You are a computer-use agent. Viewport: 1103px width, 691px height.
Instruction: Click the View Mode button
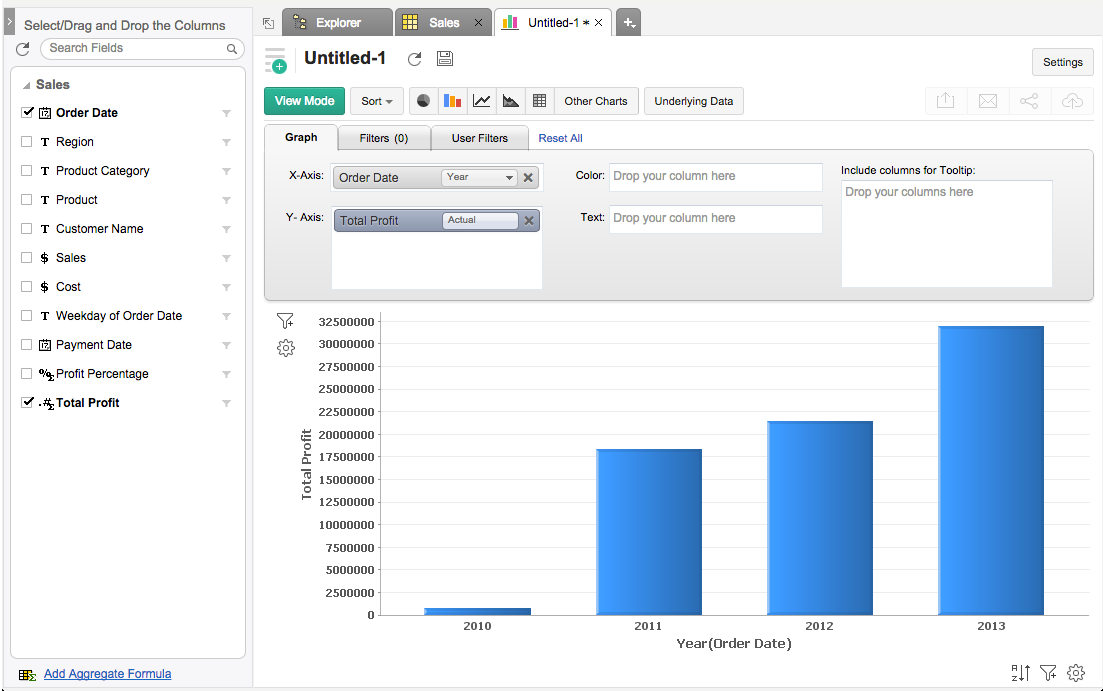pos(304,101)
